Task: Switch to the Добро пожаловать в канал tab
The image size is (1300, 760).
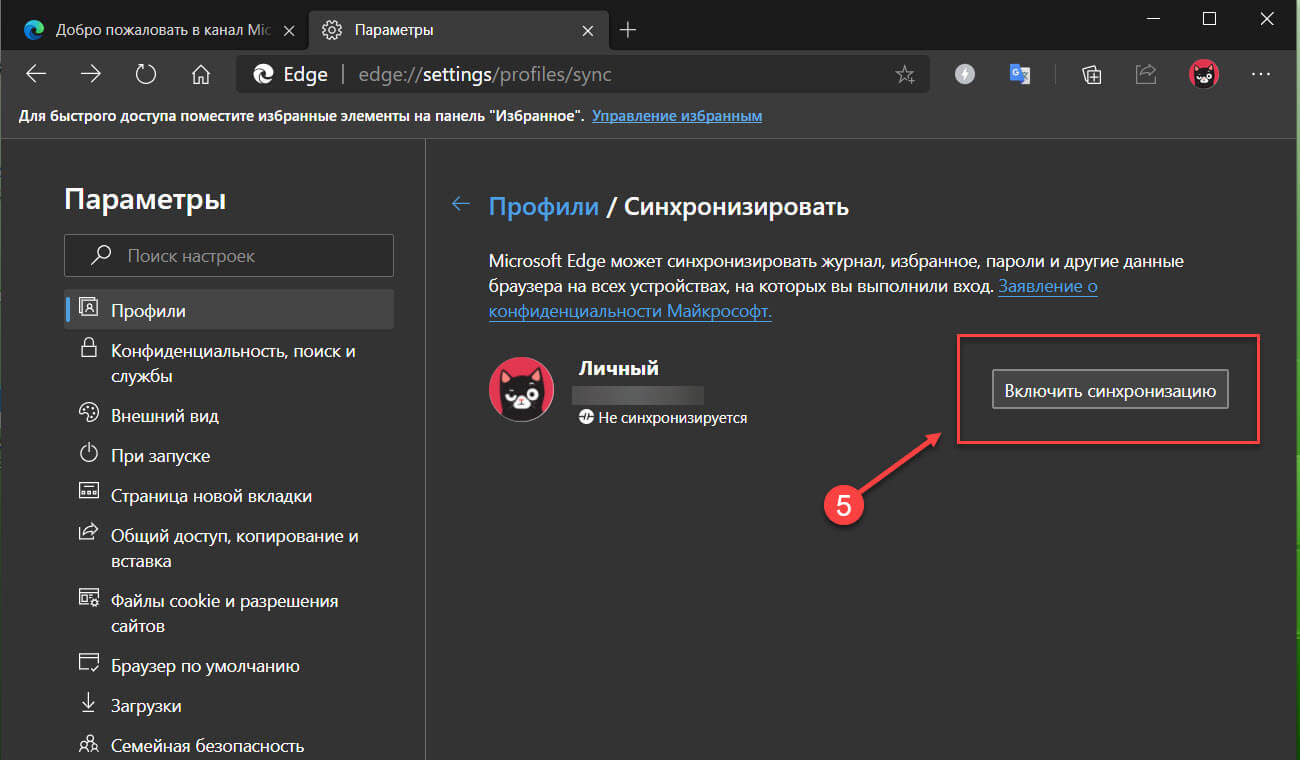Action: click(158, 30)
